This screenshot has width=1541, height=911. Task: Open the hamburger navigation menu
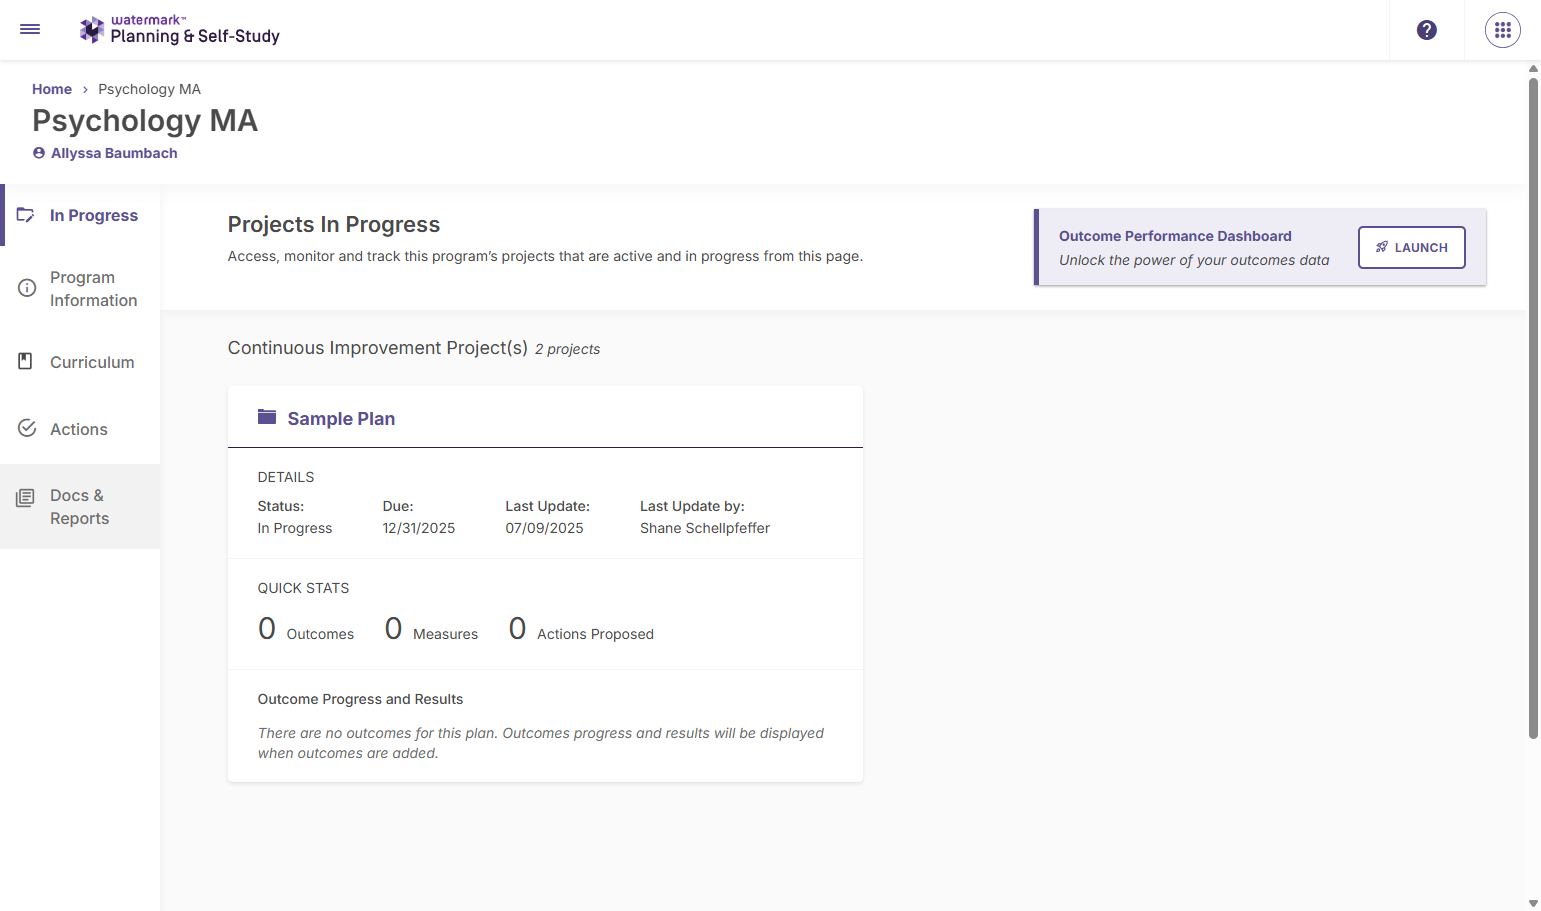coord(30,29)
